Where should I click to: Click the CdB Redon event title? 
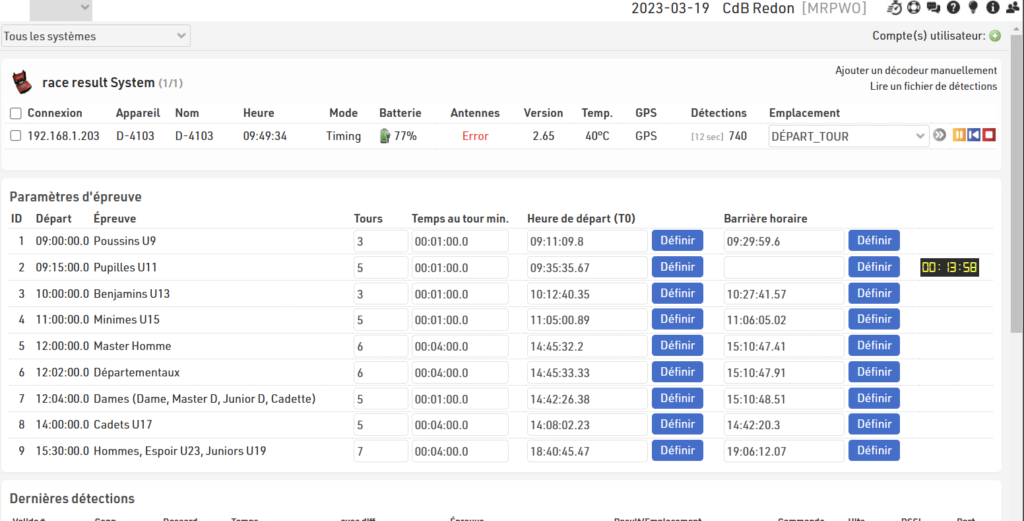click(x=758, y=8)
